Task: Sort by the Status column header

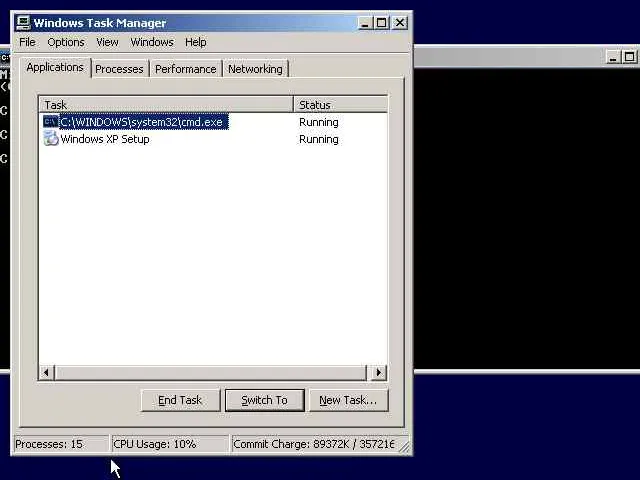Action: pyautogui.click(x=340, y=104)
